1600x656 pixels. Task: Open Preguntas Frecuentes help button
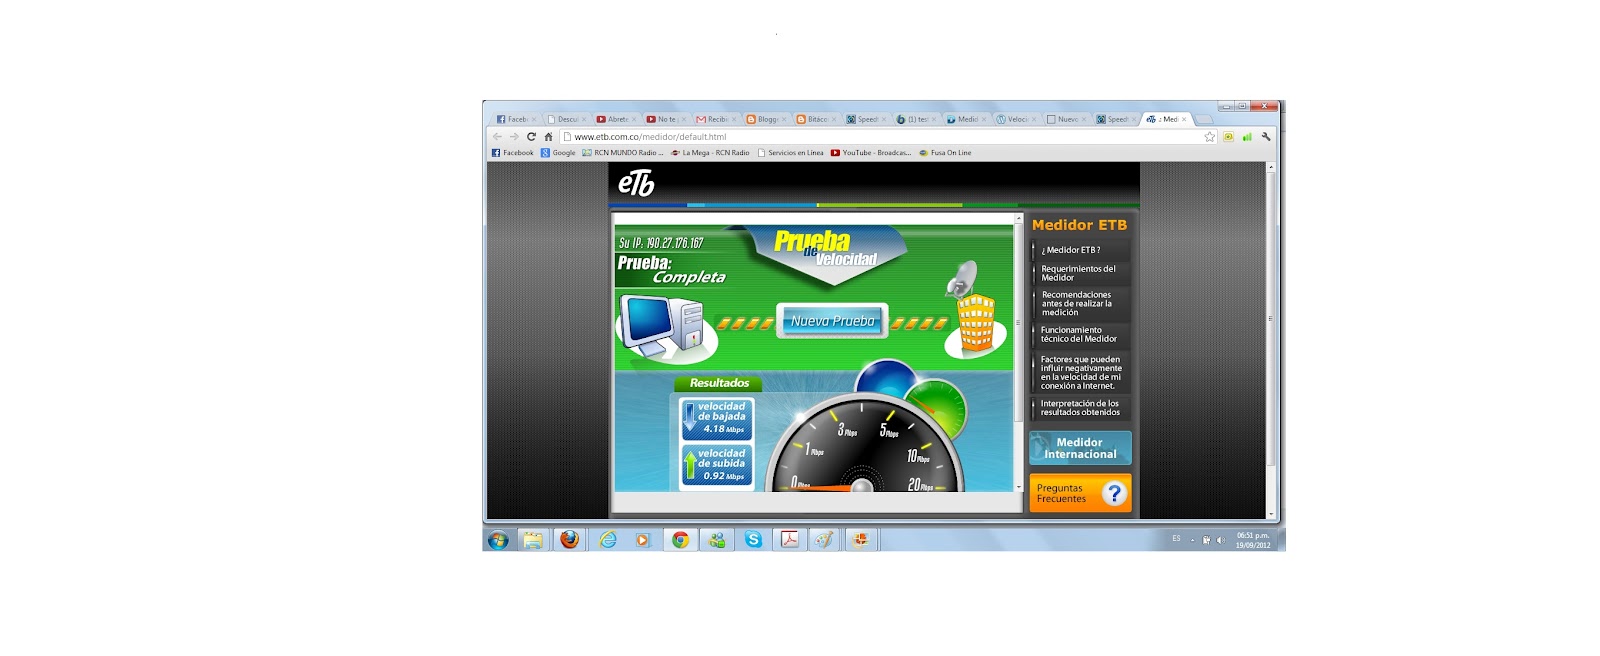pyautogui.click(x=1080, y=493)
